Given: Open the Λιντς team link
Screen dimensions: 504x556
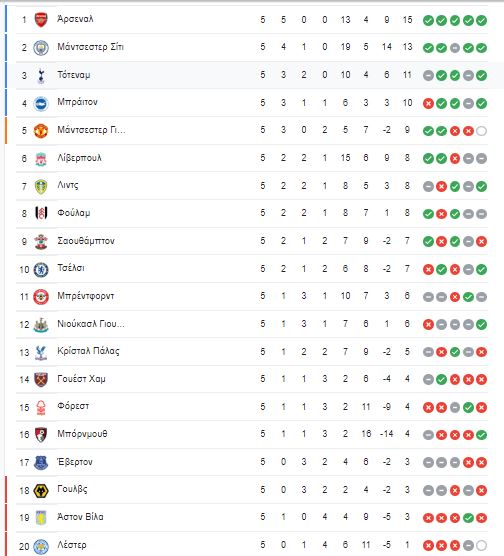Looking at the screenshot, I should 68,185.
